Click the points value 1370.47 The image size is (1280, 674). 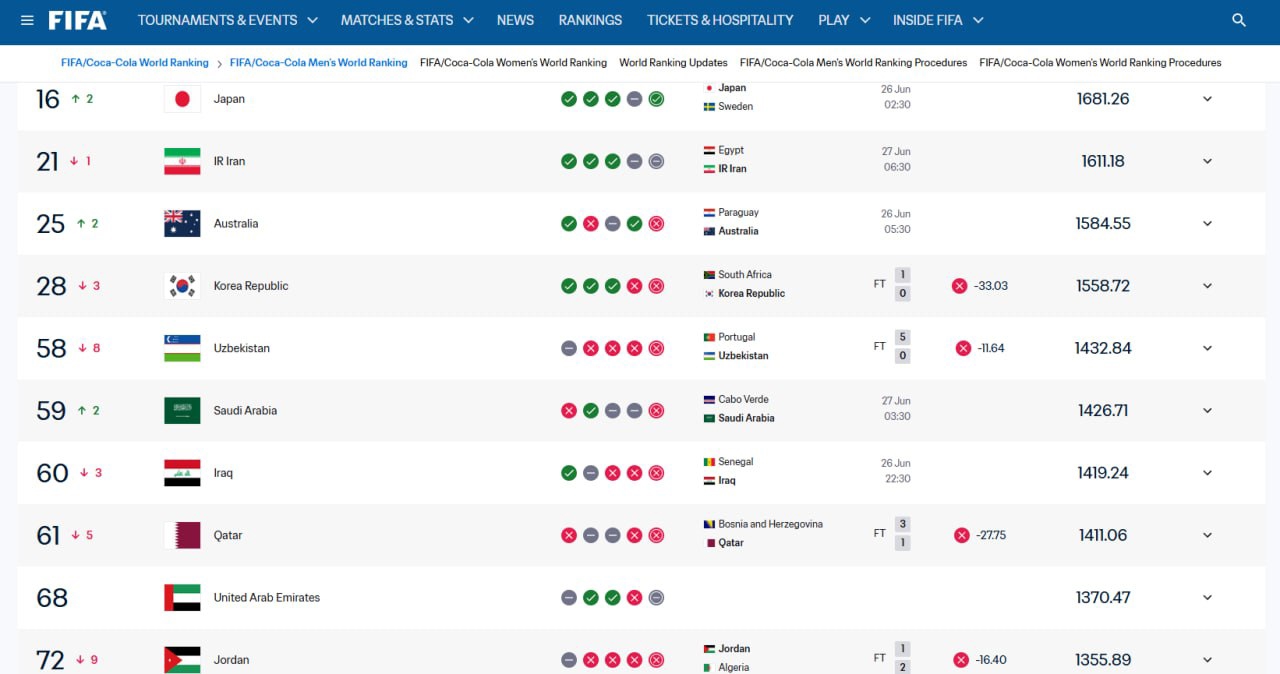[x=1103, y=598]
